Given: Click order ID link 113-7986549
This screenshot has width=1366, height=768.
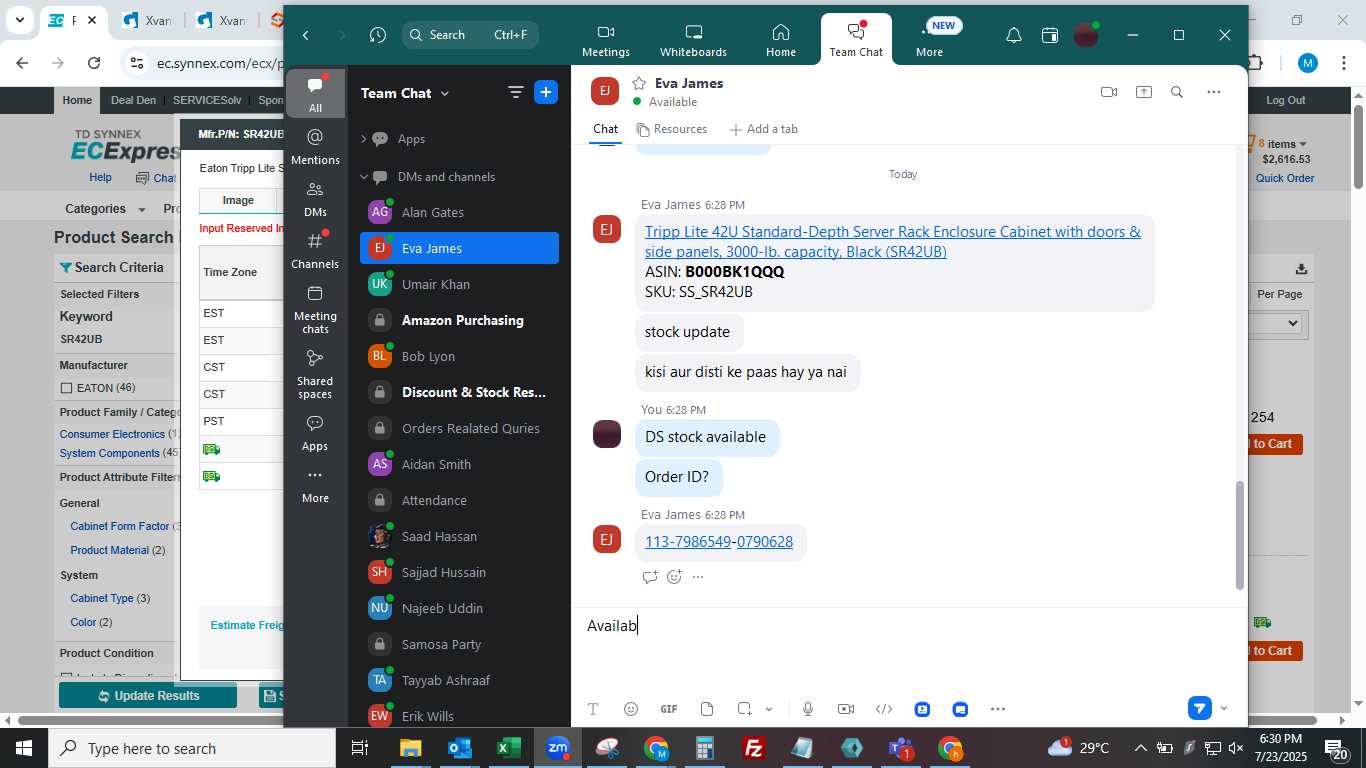Looking at the screenshot, I should pos(688,541).
